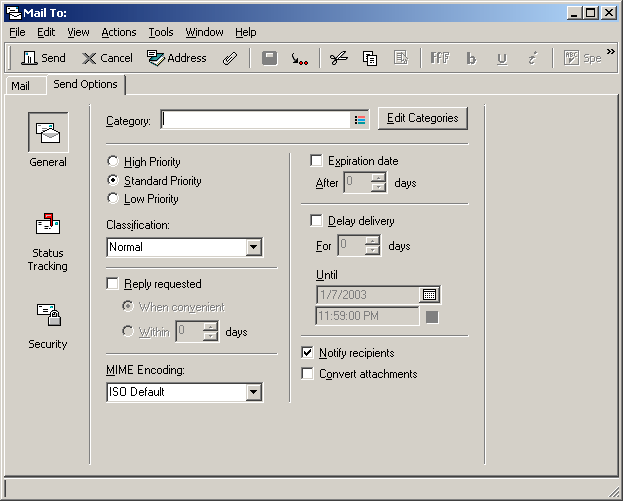Open the Window menu
Viewport: 623px width, 501px height.
[x=204, y=32]
